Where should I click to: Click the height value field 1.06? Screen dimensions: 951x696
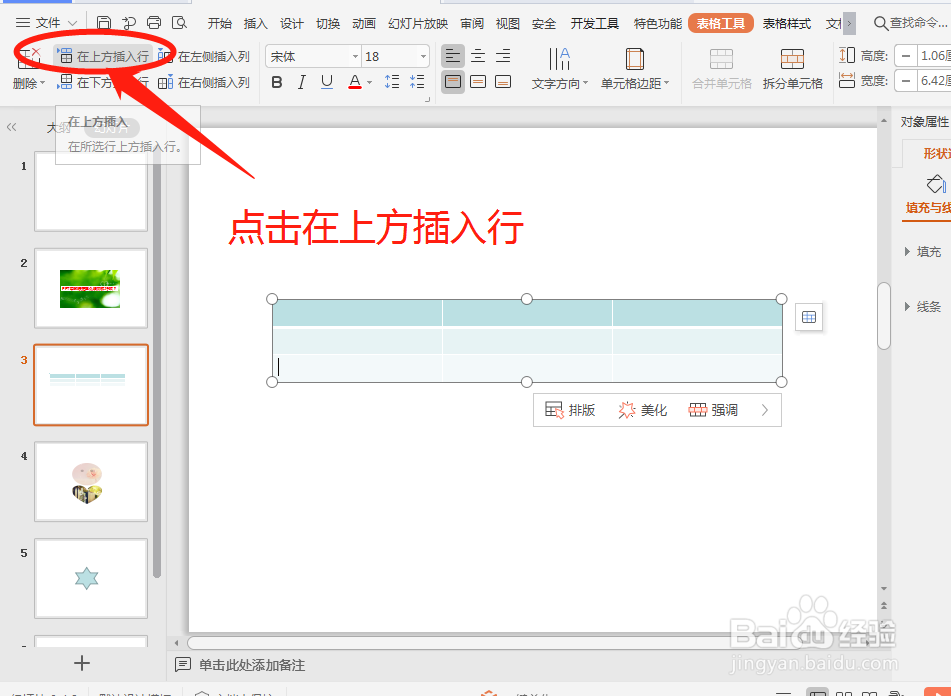click(934, 56)
